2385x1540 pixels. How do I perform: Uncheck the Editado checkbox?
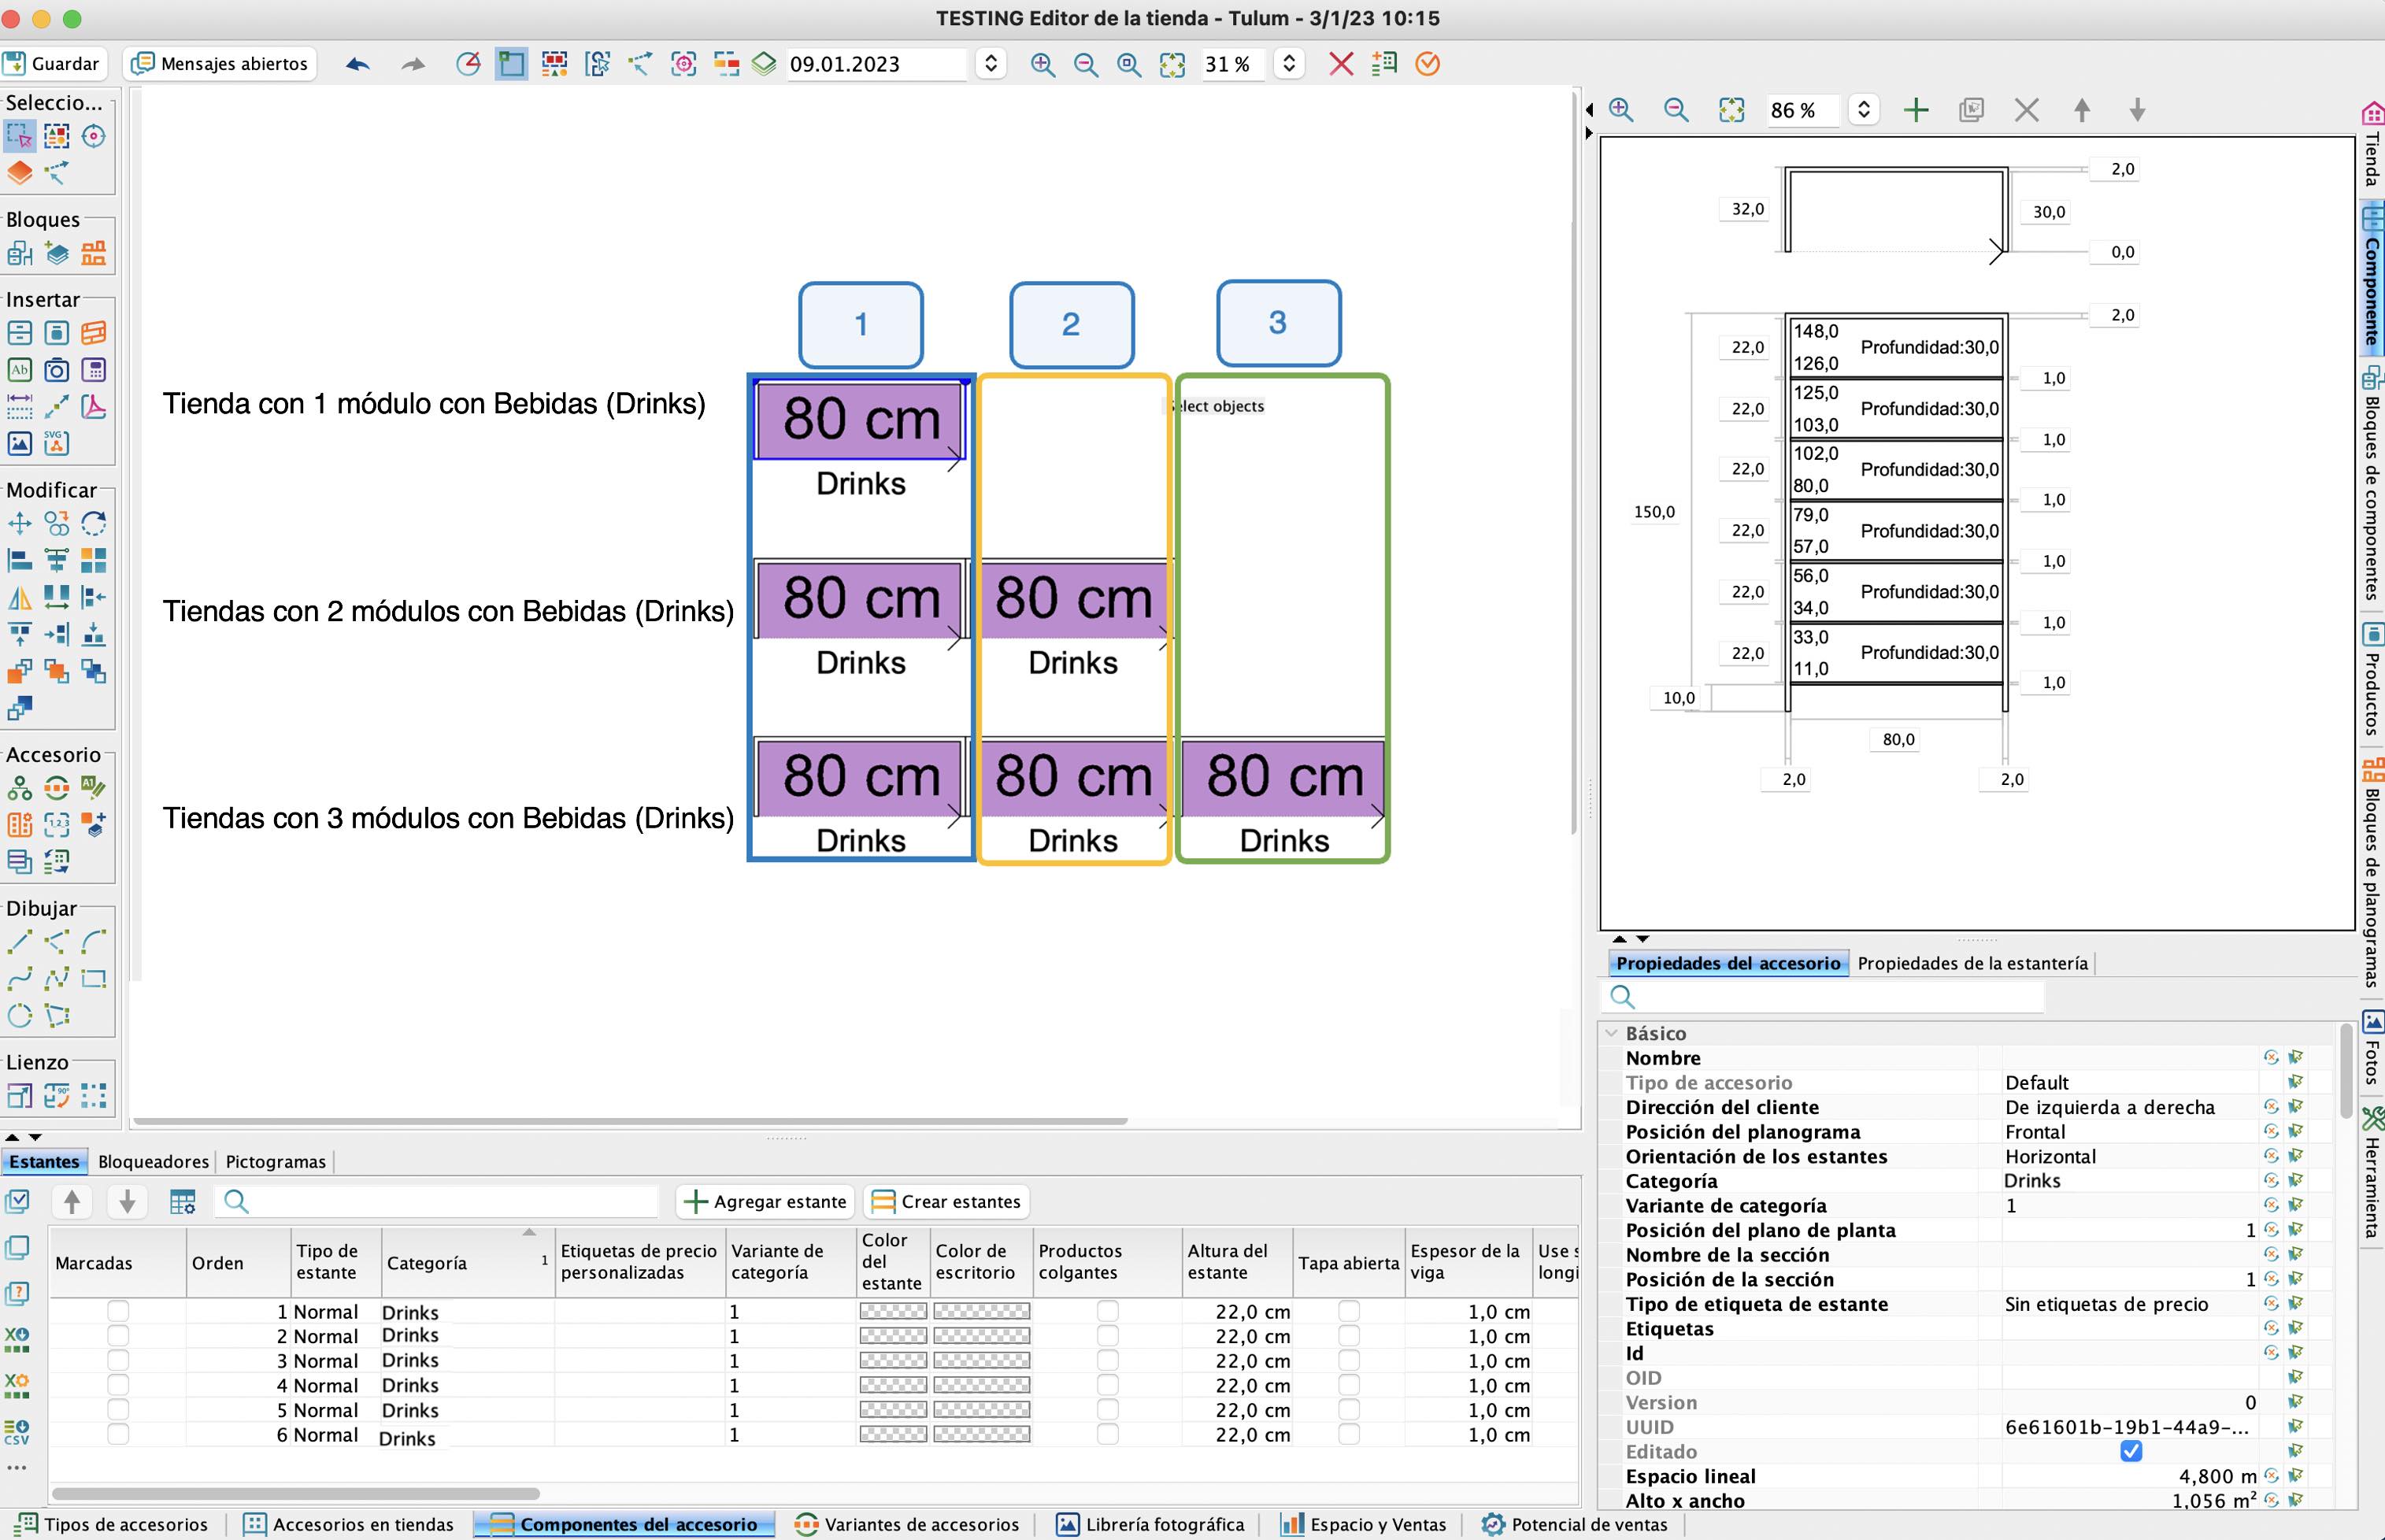coord(2131,1451)
